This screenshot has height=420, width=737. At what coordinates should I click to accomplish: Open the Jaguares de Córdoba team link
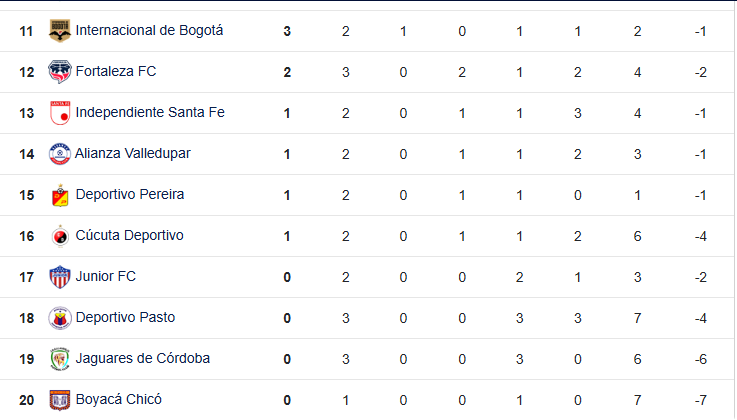142,358
